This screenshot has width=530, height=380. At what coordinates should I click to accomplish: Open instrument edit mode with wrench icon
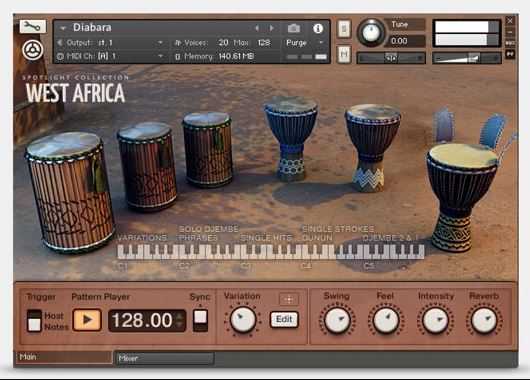[x=32, y=26]
